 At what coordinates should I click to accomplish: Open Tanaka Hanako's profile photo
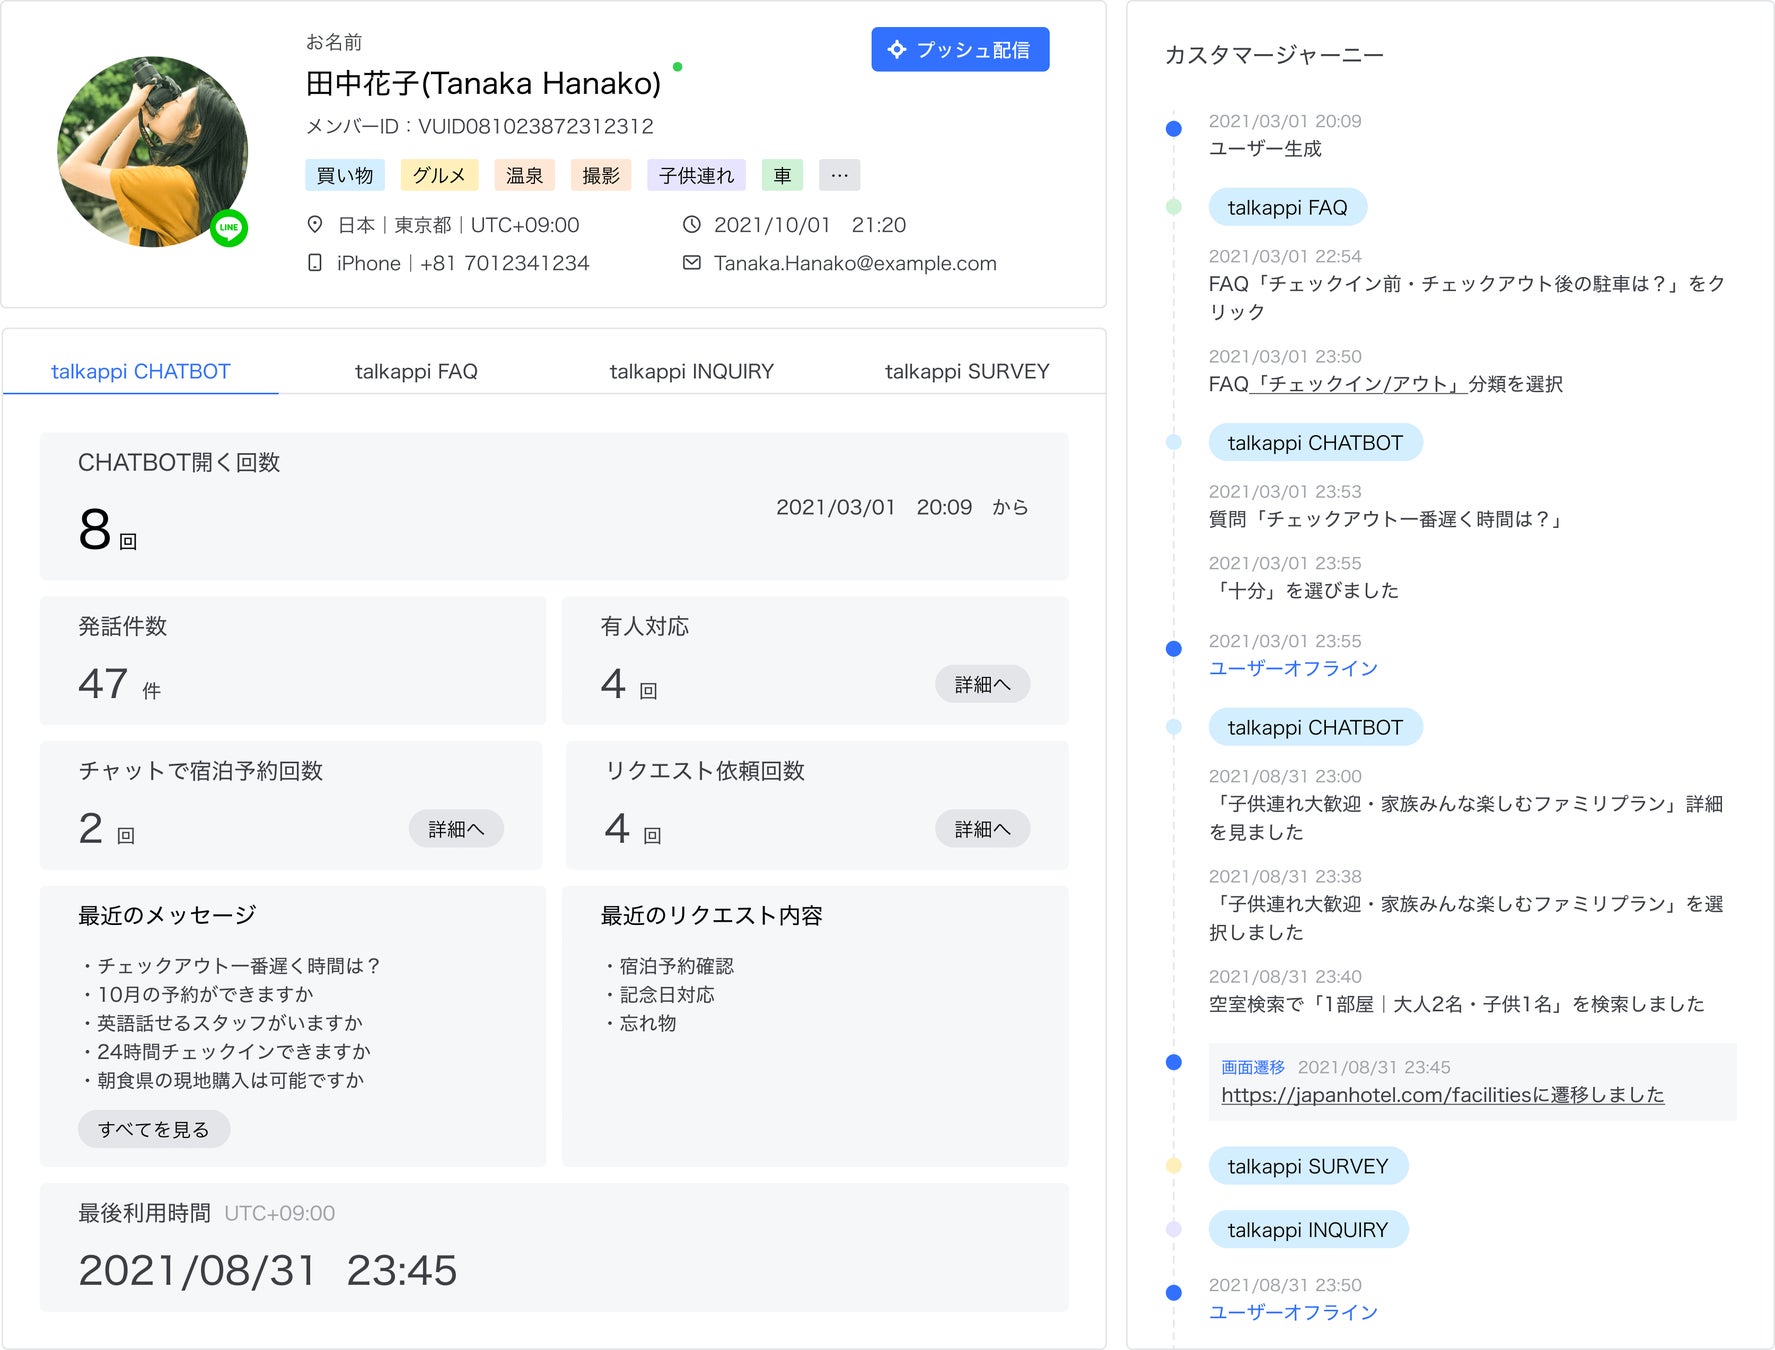tap(152, 151)
